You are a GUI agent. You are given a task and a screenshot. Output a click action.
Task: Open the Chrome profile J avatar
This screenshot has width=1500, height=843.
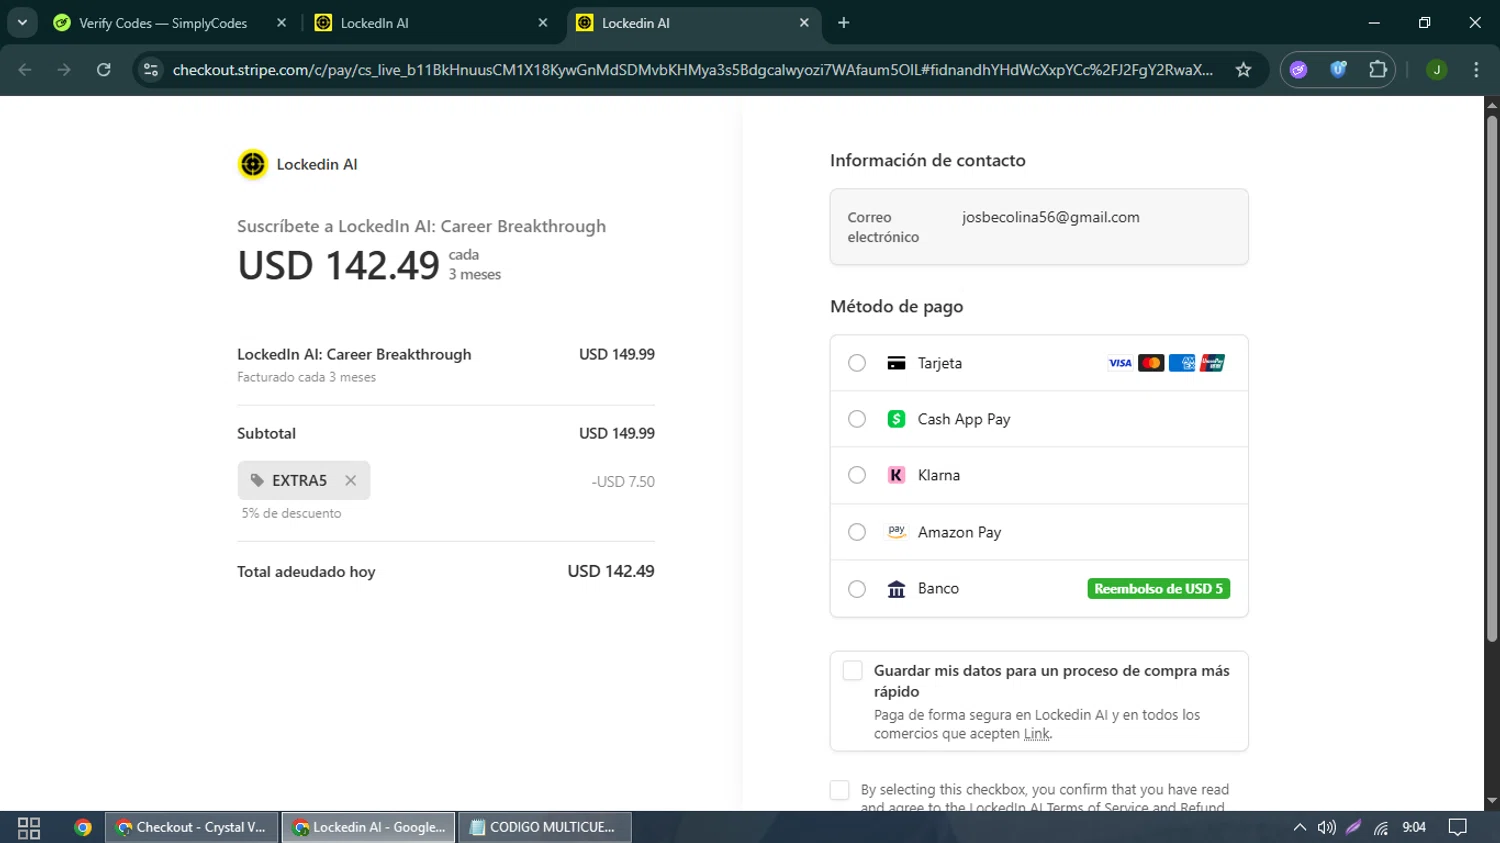pos(1436,69)
